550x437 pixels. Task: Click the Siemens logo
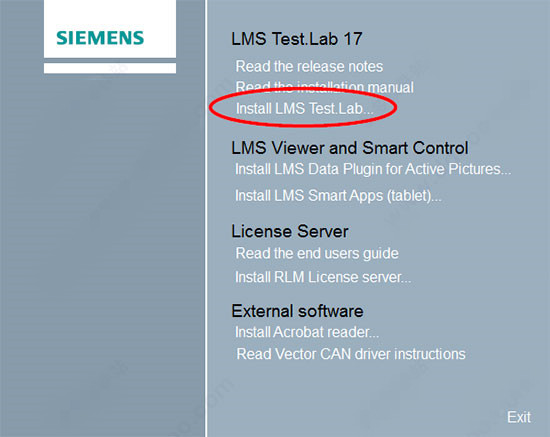pos(100,38)
